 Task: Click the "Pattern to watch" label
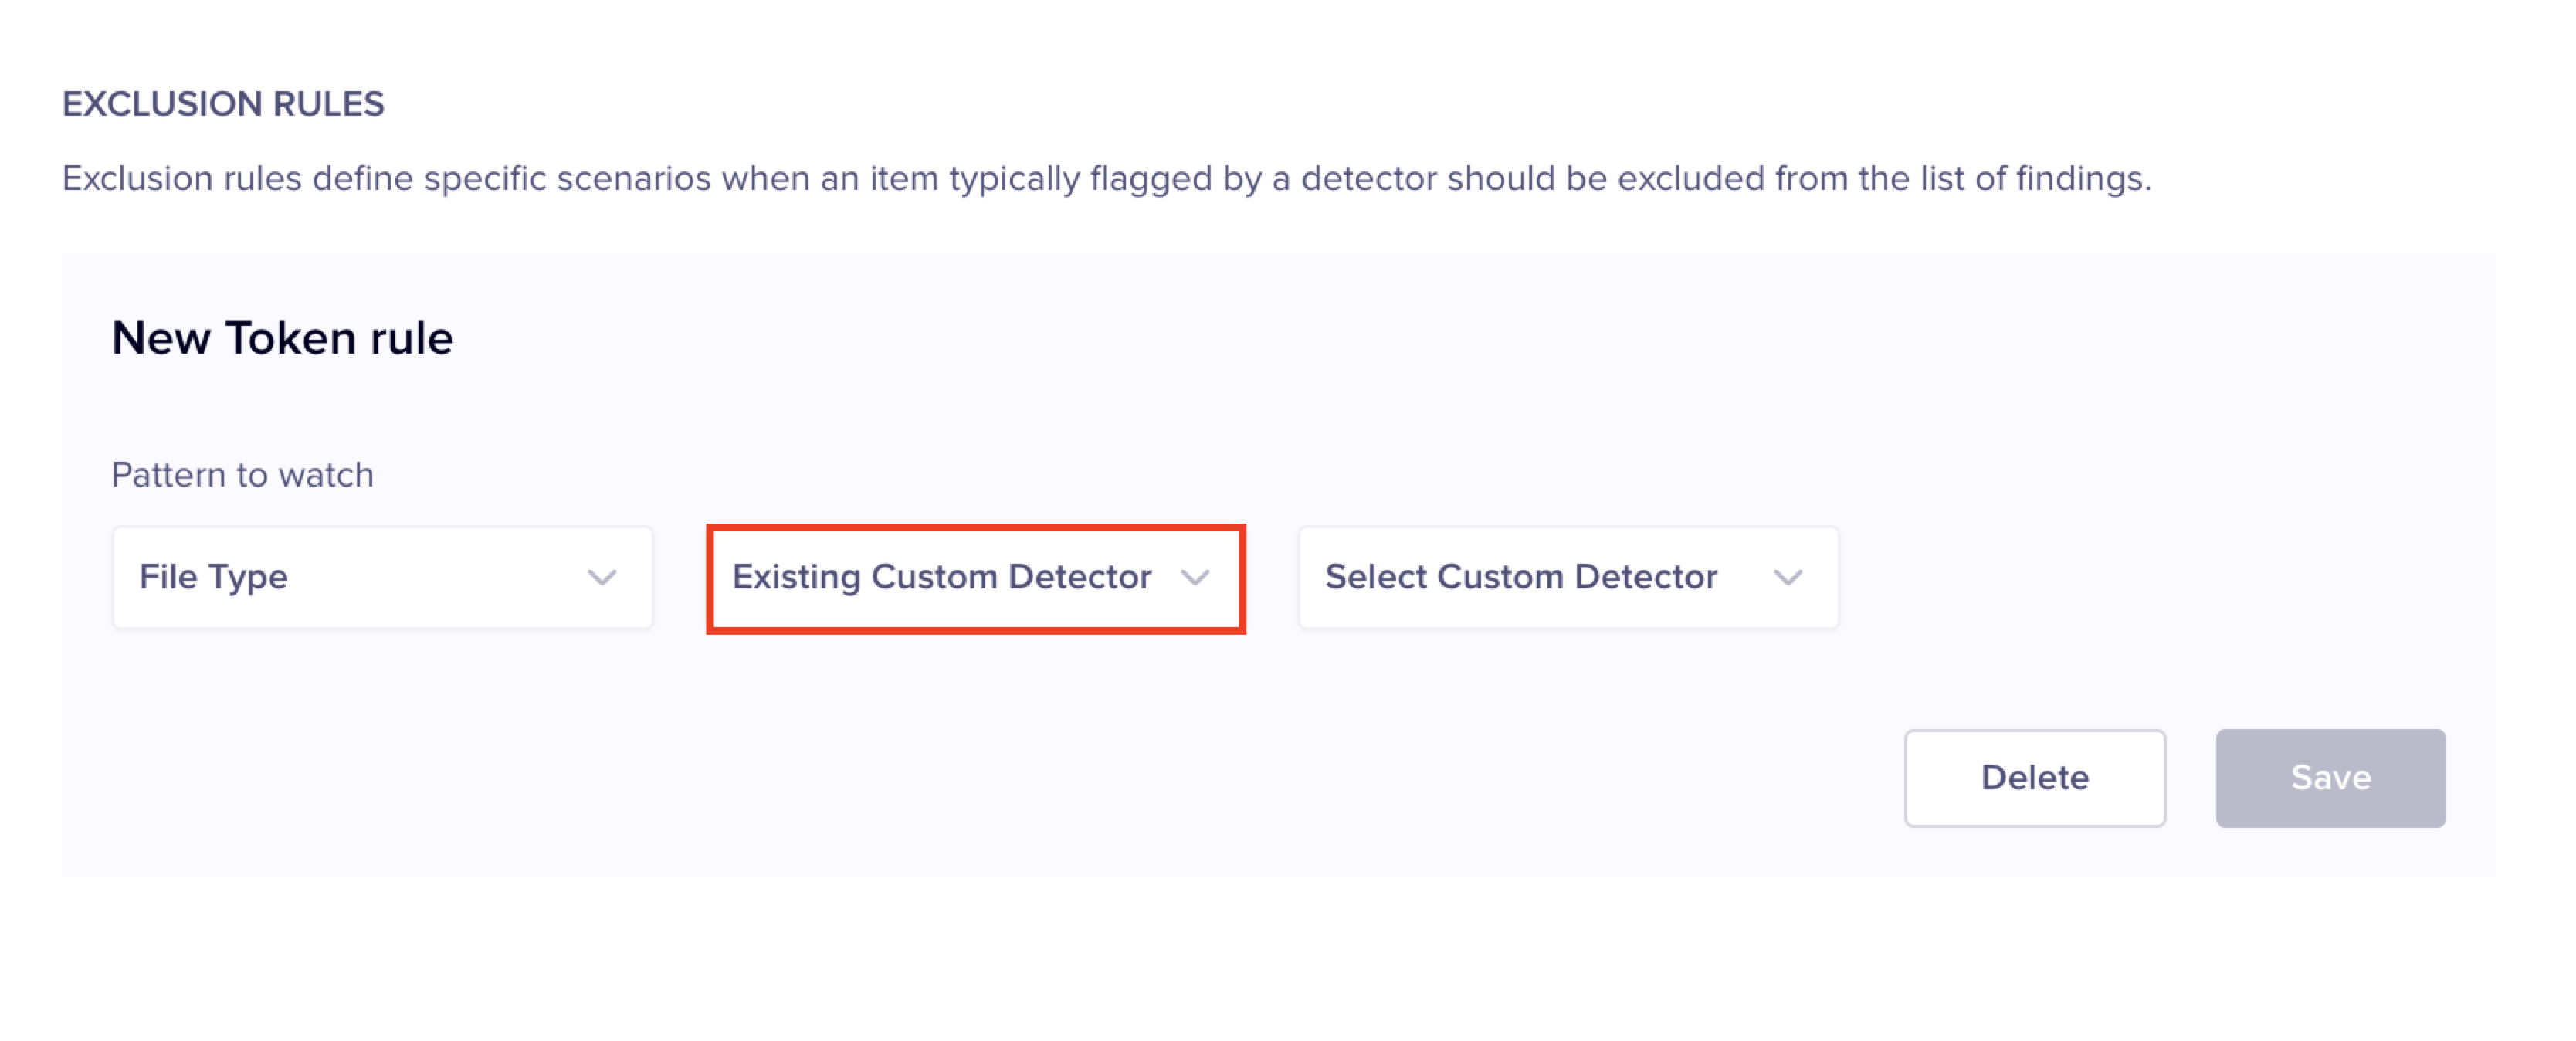click(x=242, y=475)
